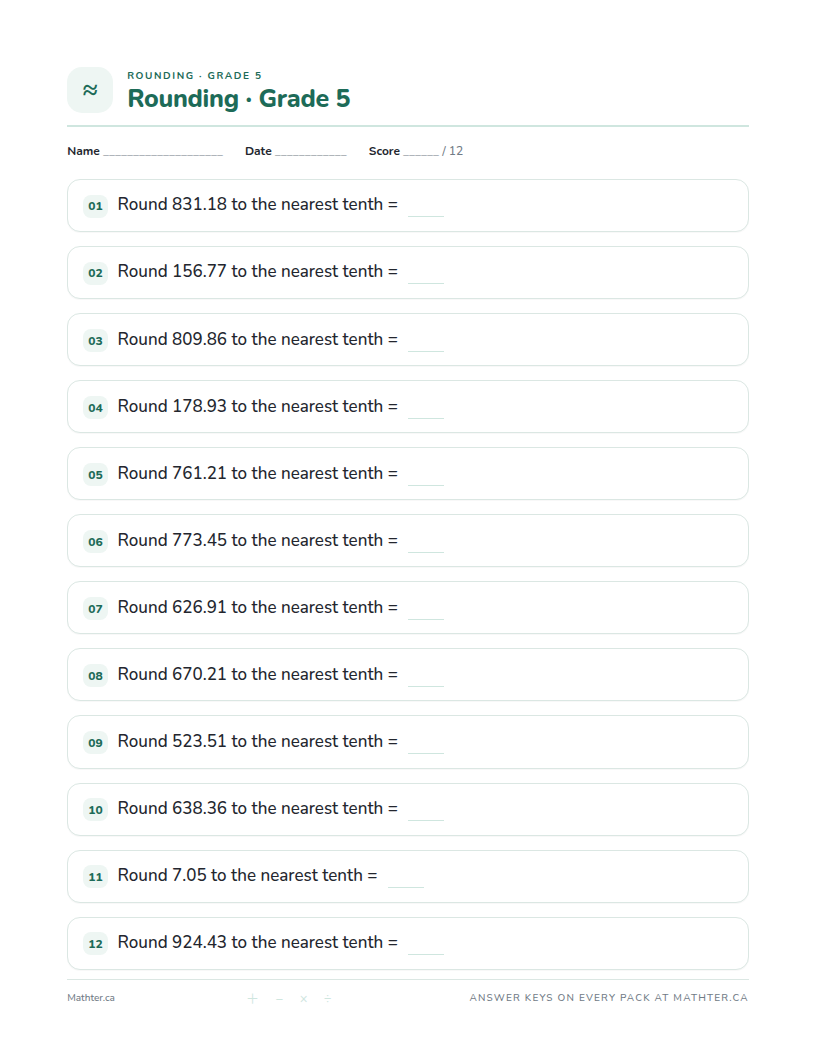Click the answer blank for 761.21
Screen dimensions: 816x1056
(x=426, y=484)
